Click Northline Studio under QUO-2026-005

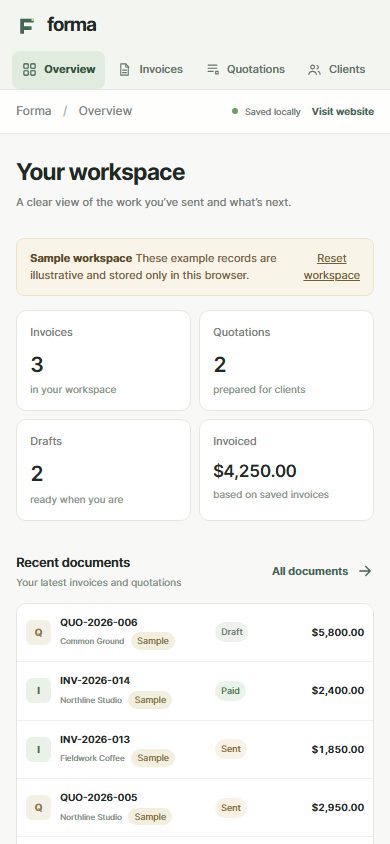coord(90,817)
